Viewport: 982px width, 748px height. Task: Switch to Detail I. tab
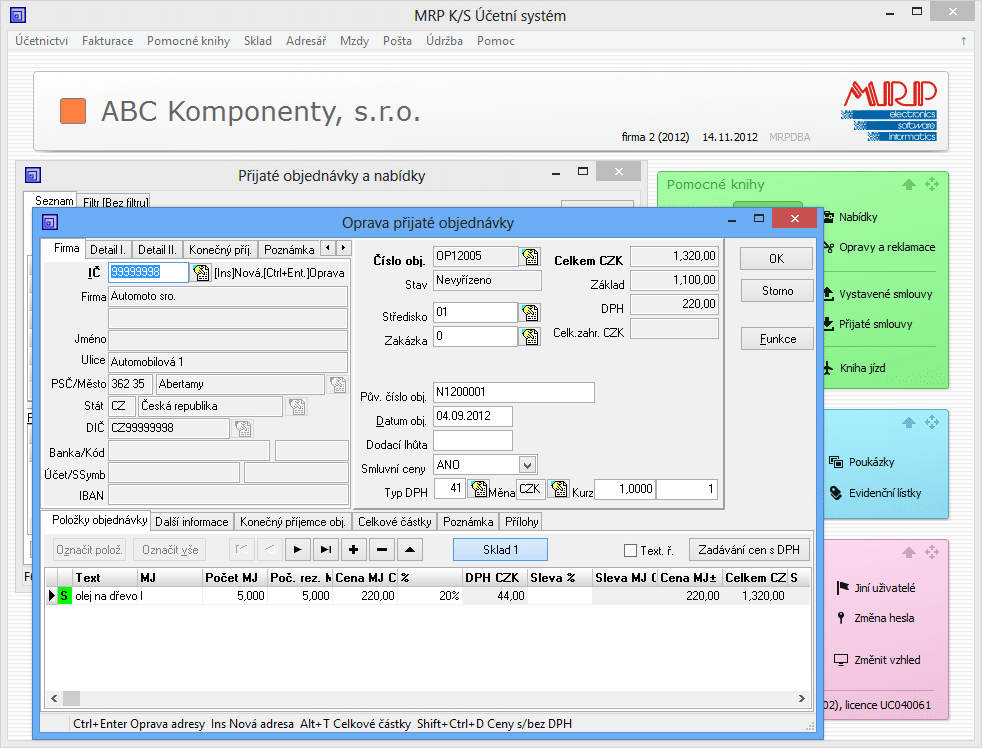[108, 249]
